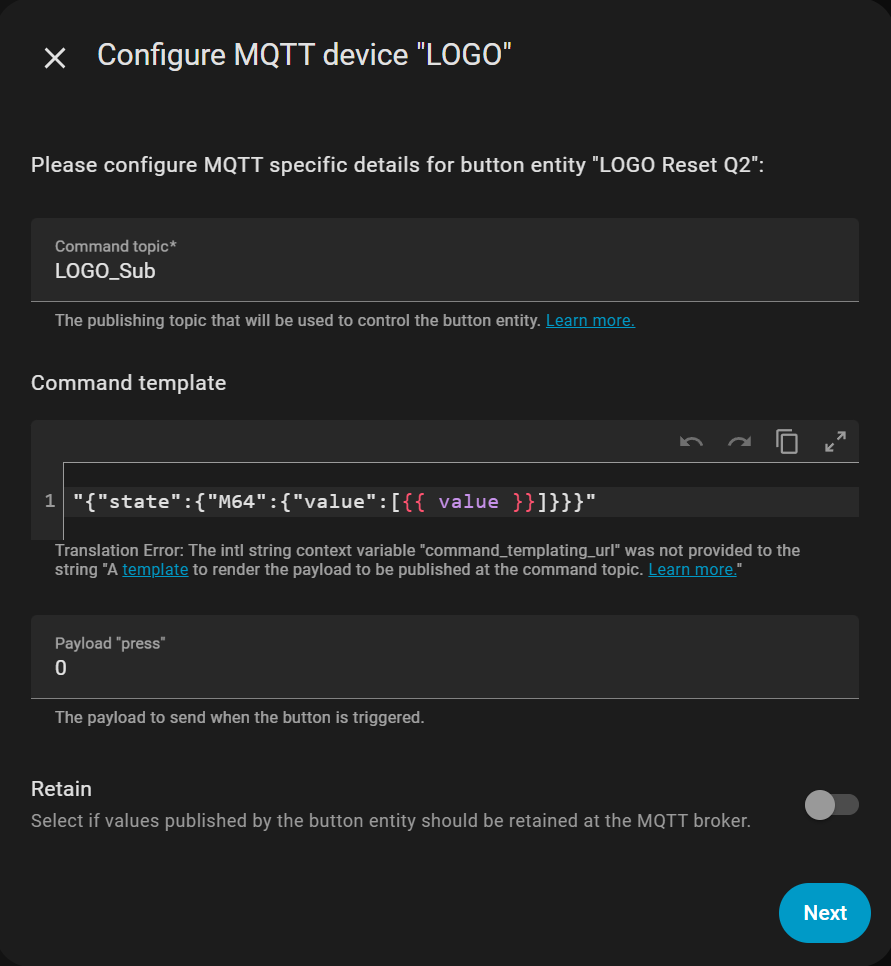The height and width of the screenshot is (966, 891).
Task: Click the Command template heading
Action: (x=129, y=383)
